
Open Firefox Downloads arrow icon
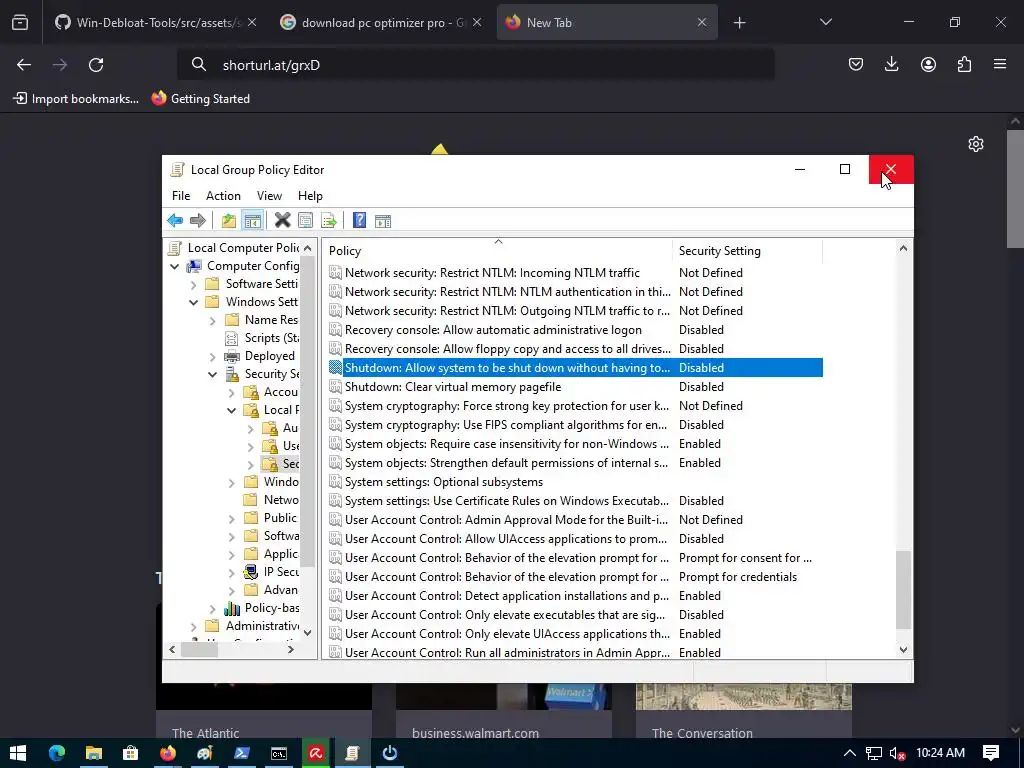click(x=891, y=65)
